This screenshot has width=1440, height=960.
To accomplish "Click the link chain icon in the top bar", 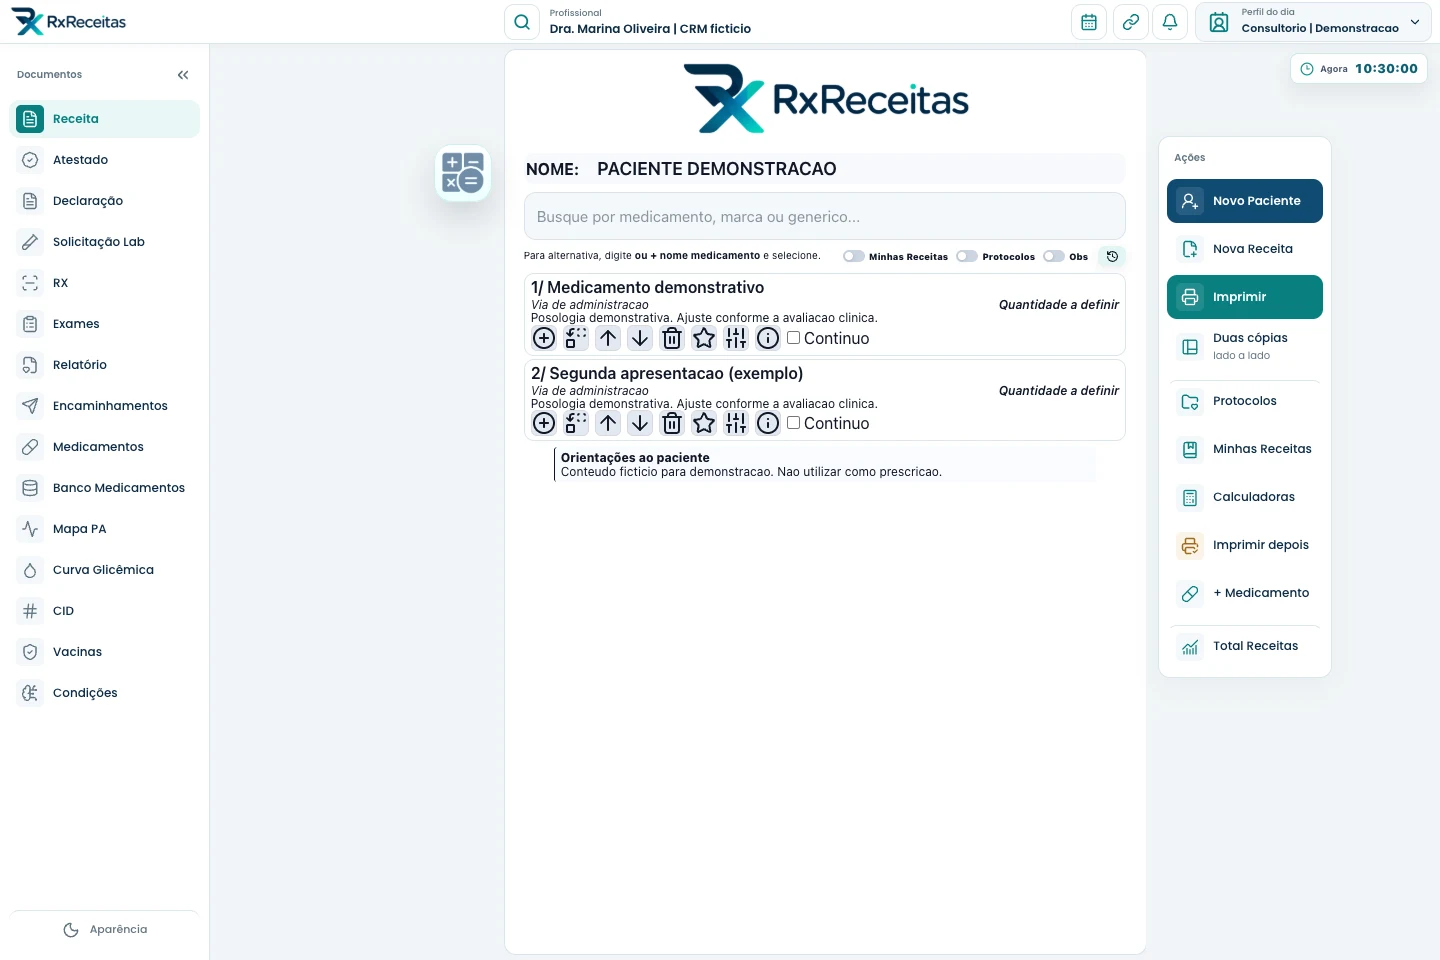I will pos(1130,22).
